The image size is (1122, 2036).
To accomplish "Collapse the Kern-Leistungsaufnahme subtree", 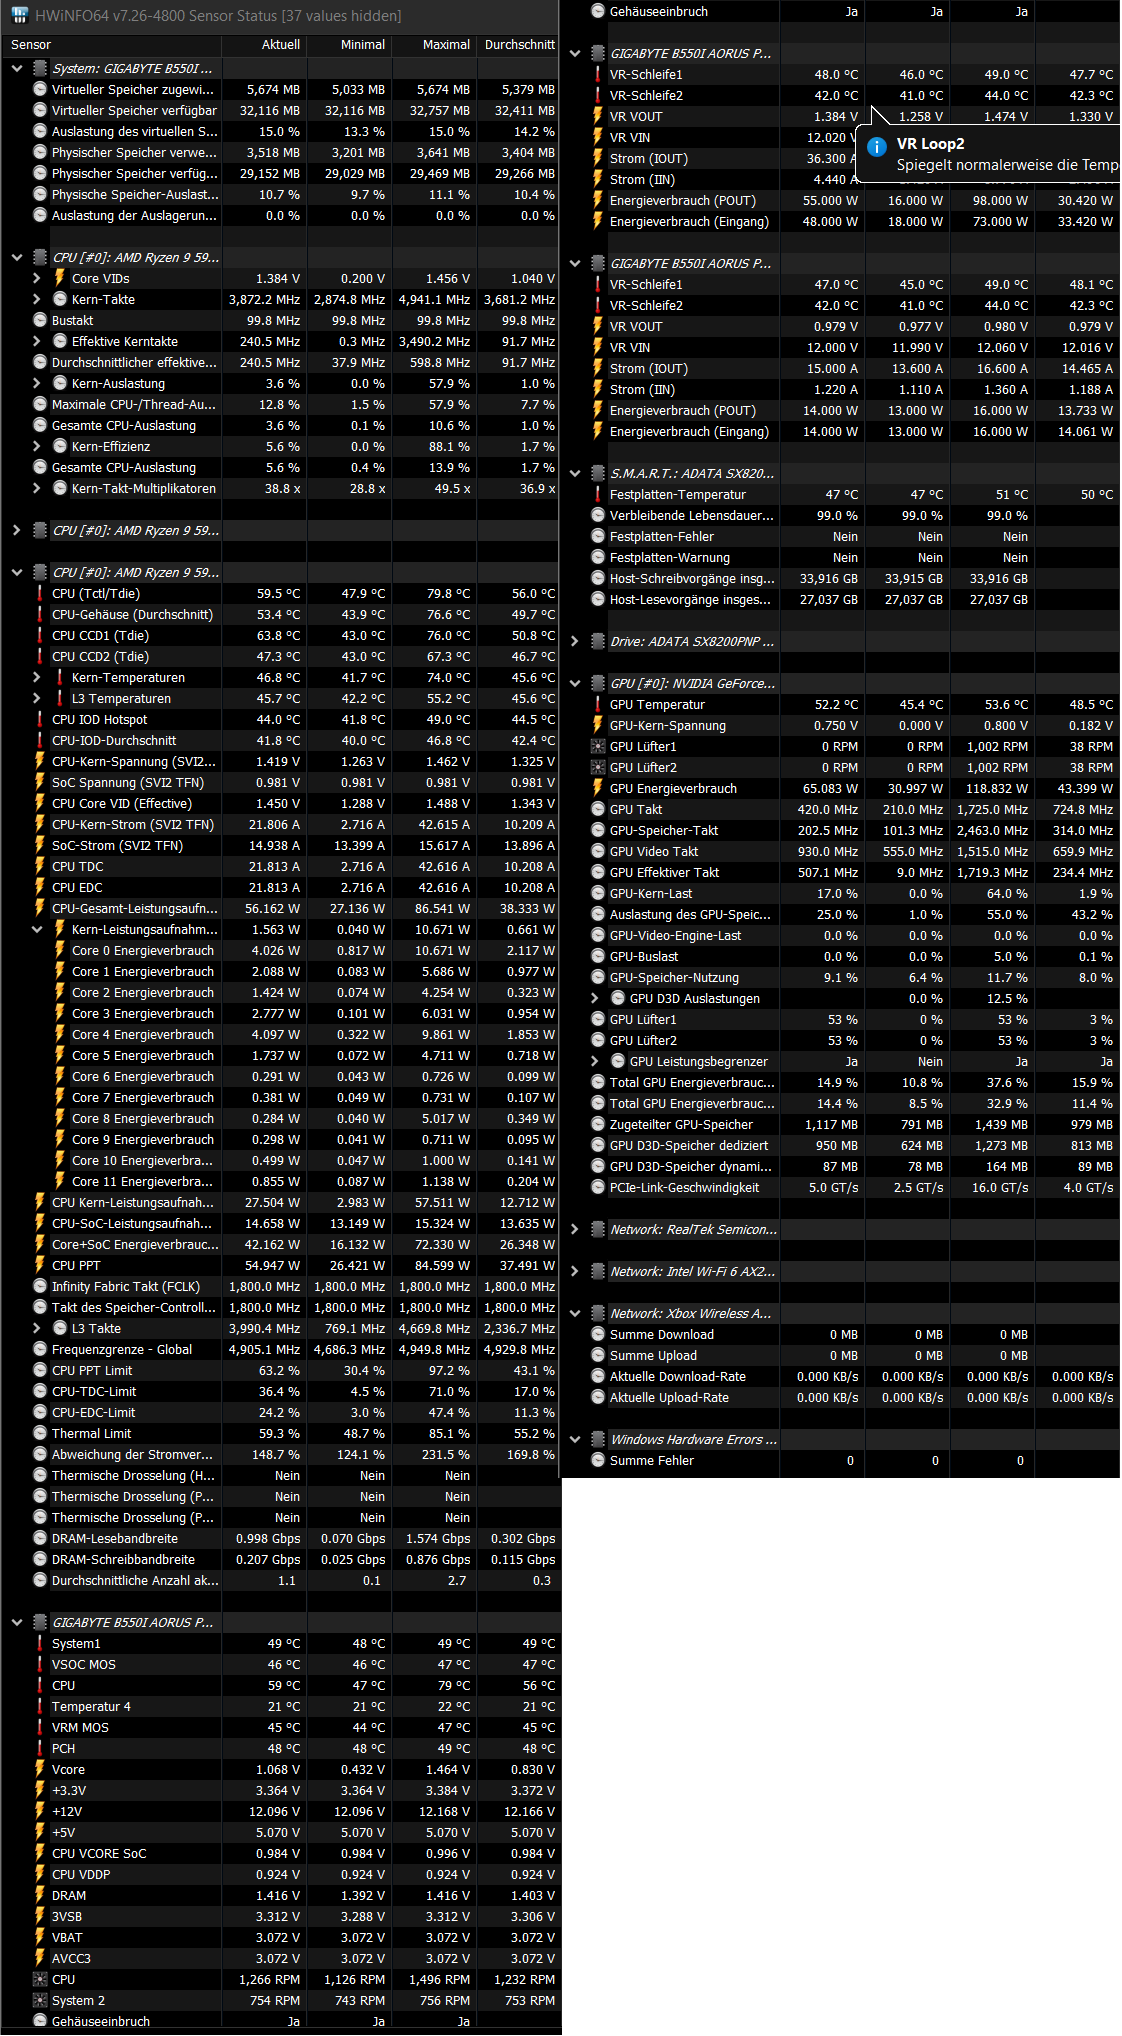I will [x=37, y=929].
